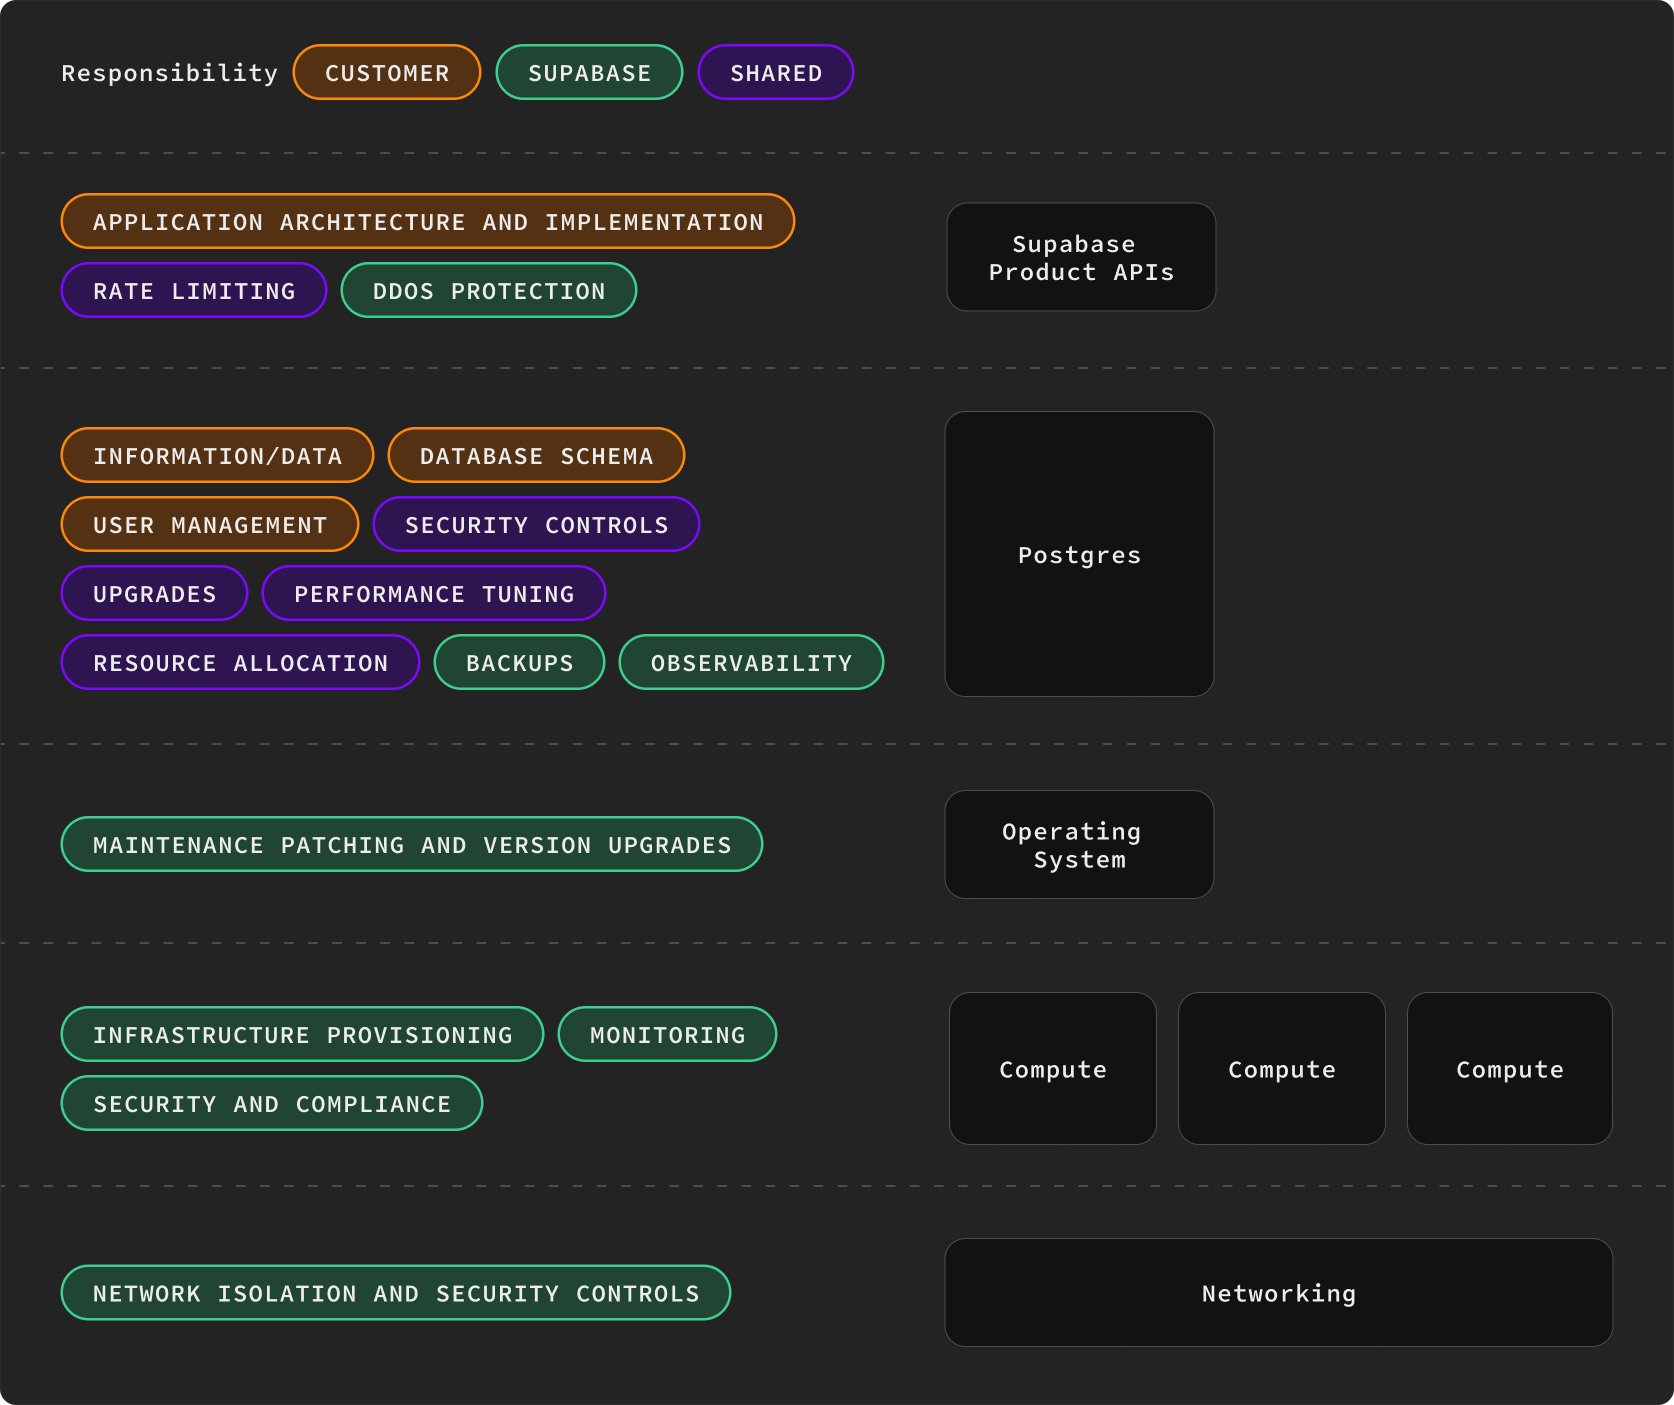Select the Operating System box
Viewport: 1674px width, 1405px height.
pos(1079,845)
